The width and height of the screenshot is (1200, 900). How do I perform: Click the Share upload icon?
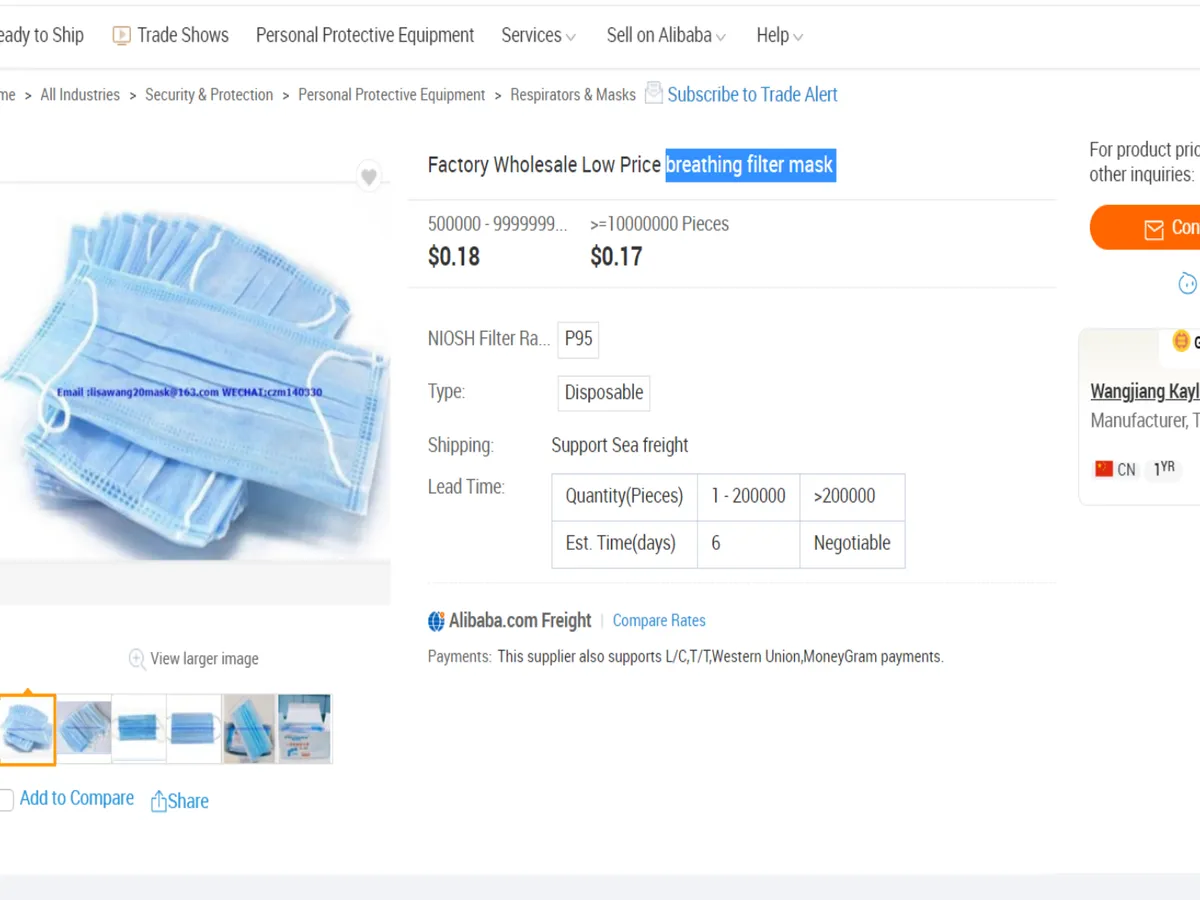(158, 801)
